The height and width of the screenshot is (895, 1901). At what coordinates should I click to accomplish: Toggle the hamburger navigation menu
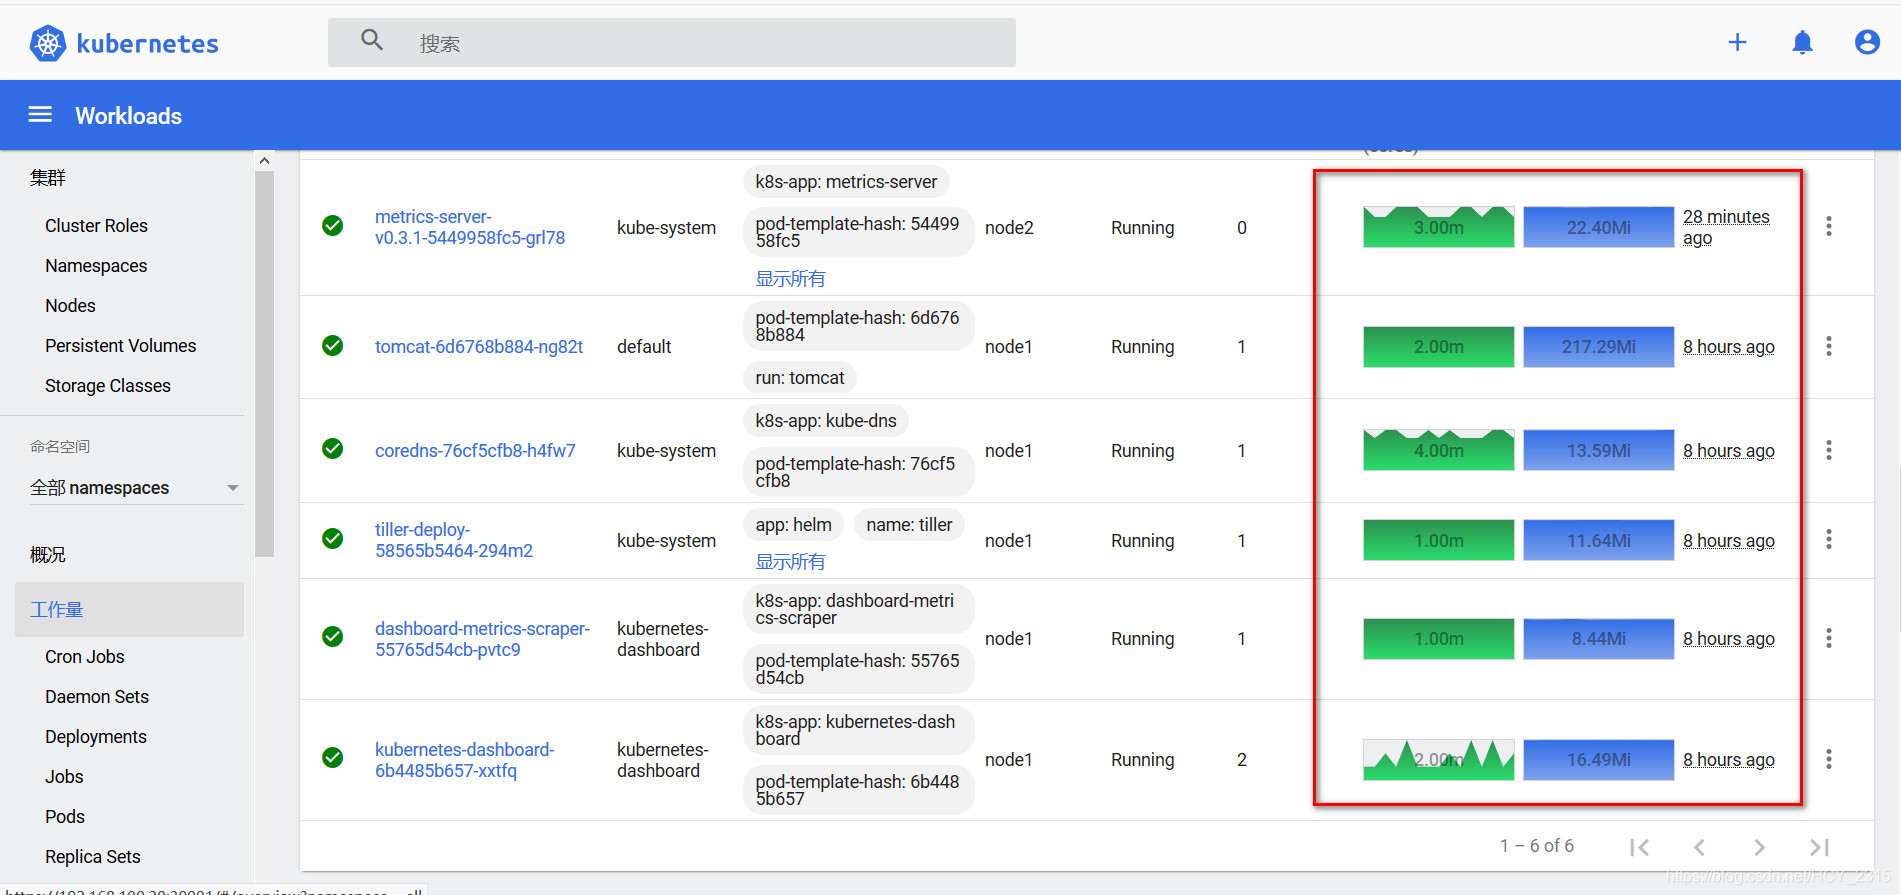tap(40, 115)
